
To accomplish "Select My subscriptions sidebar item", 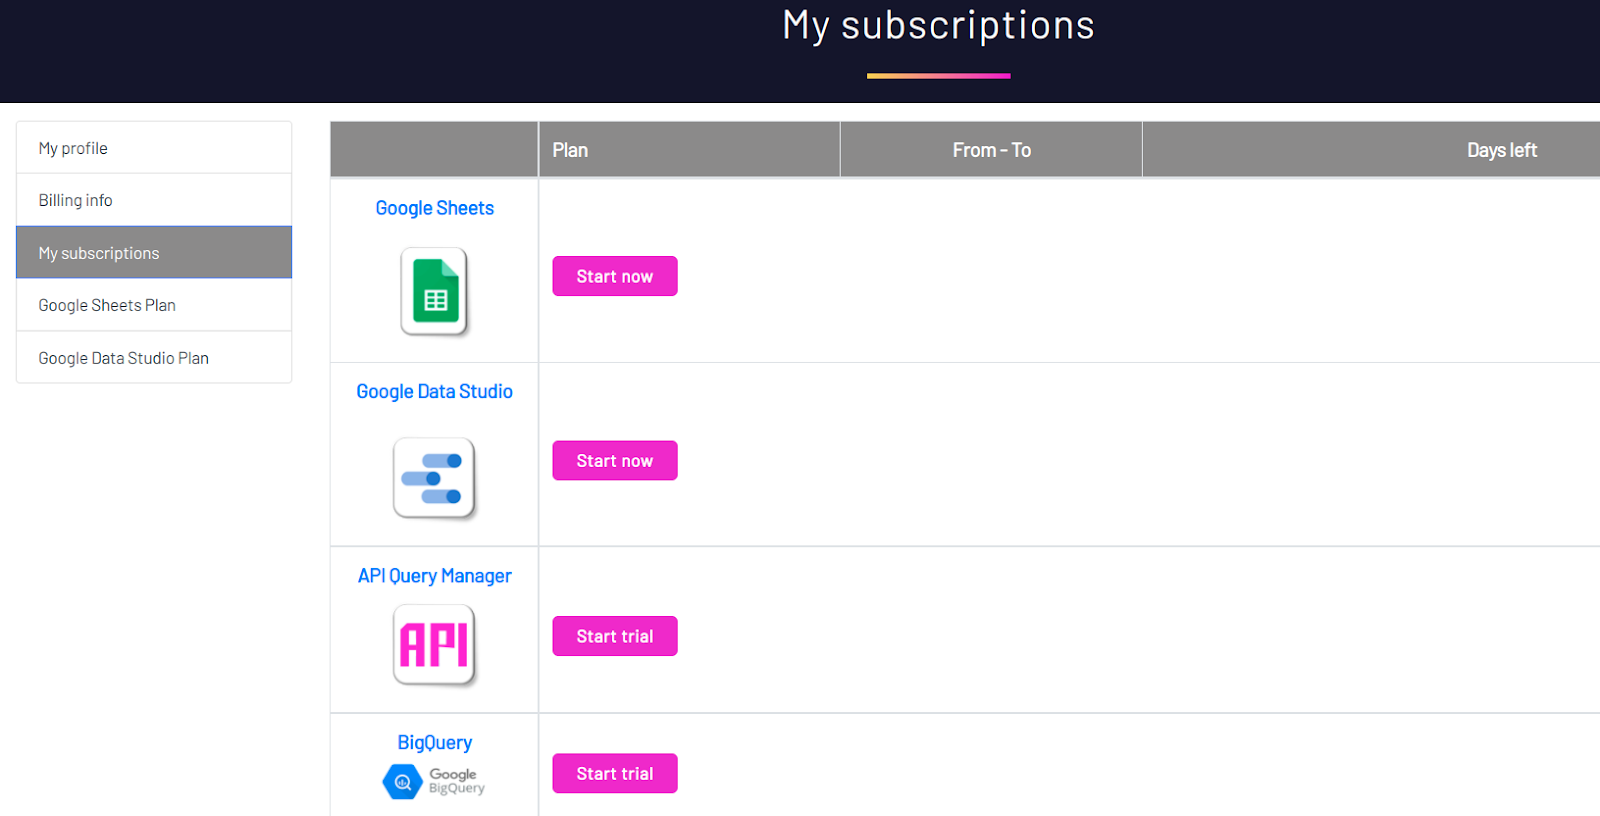I will click(154, 253).
